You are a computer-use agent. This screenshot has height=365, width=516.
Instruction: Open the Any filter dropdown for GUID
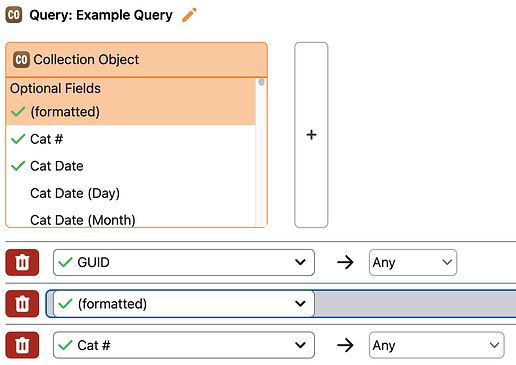(x=413, y=262)
